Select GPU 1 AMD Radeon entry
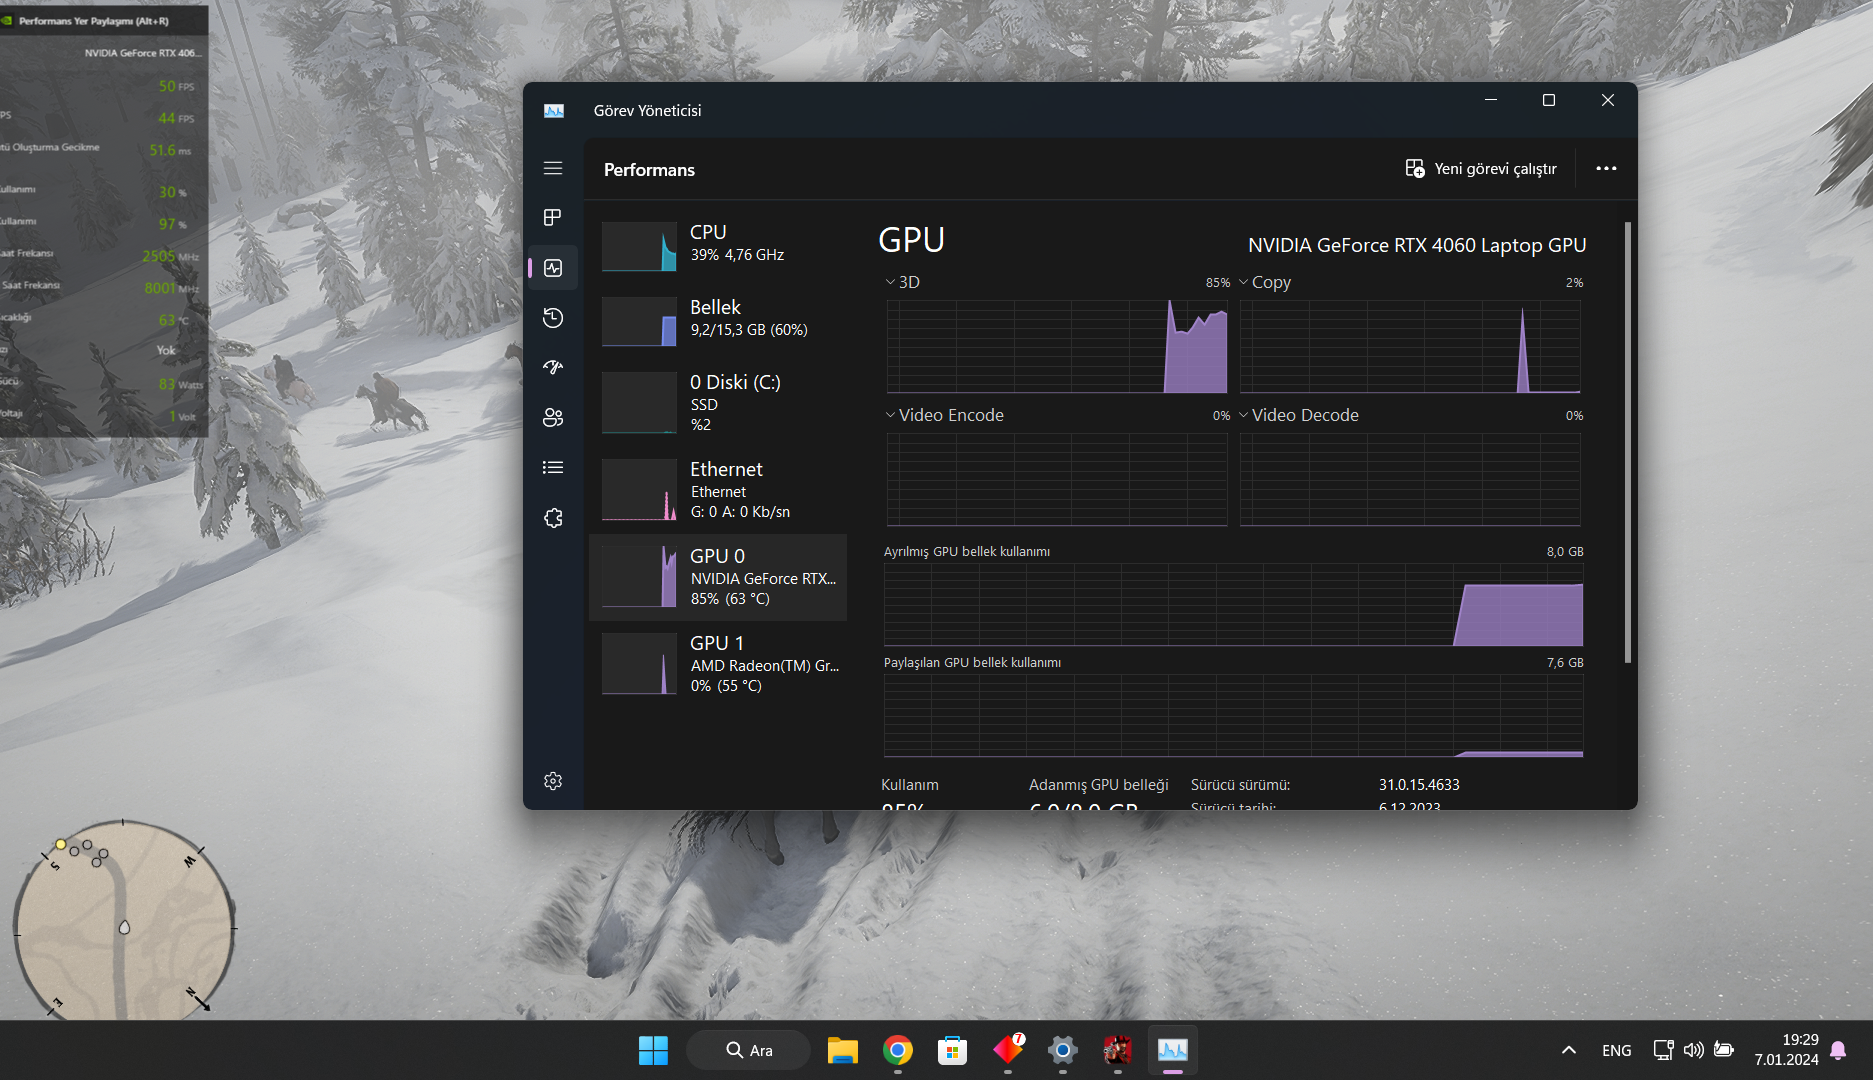1873x1080 pixels. tap(718, 664)
